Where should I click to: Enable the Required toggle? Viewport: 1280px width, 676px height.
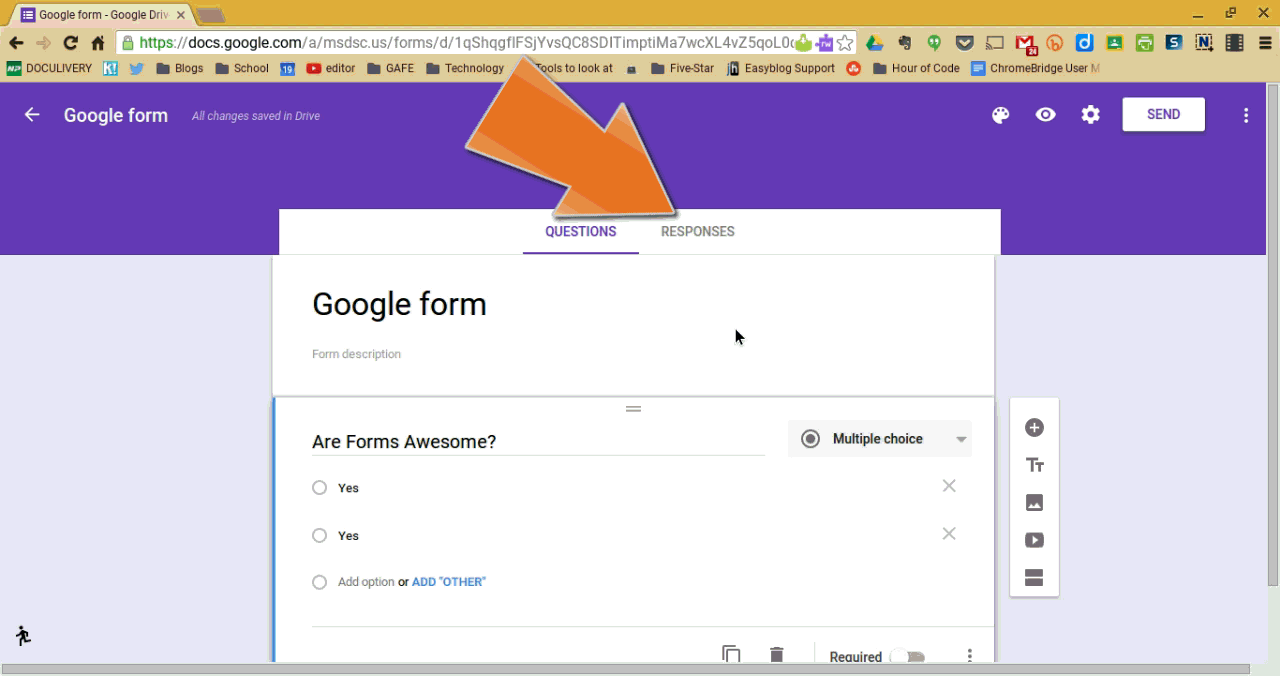coord(908,657)
